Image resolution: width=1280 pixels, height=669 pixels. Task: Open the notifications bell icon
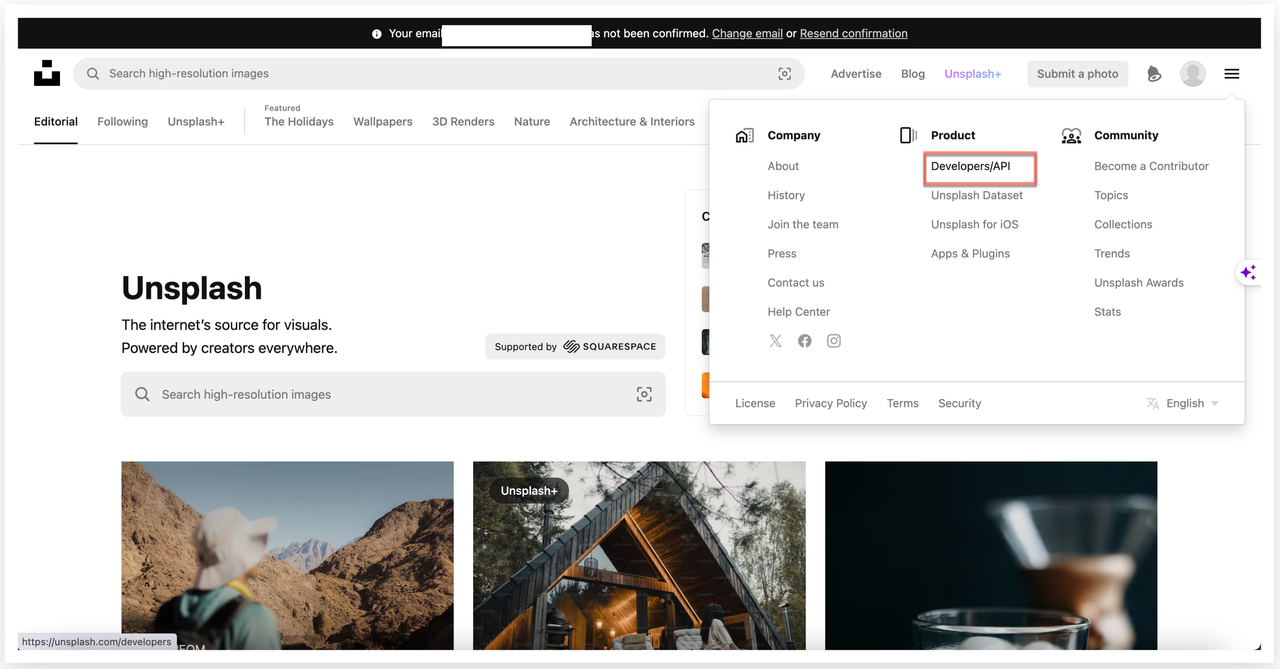(x=1154, y=74)
